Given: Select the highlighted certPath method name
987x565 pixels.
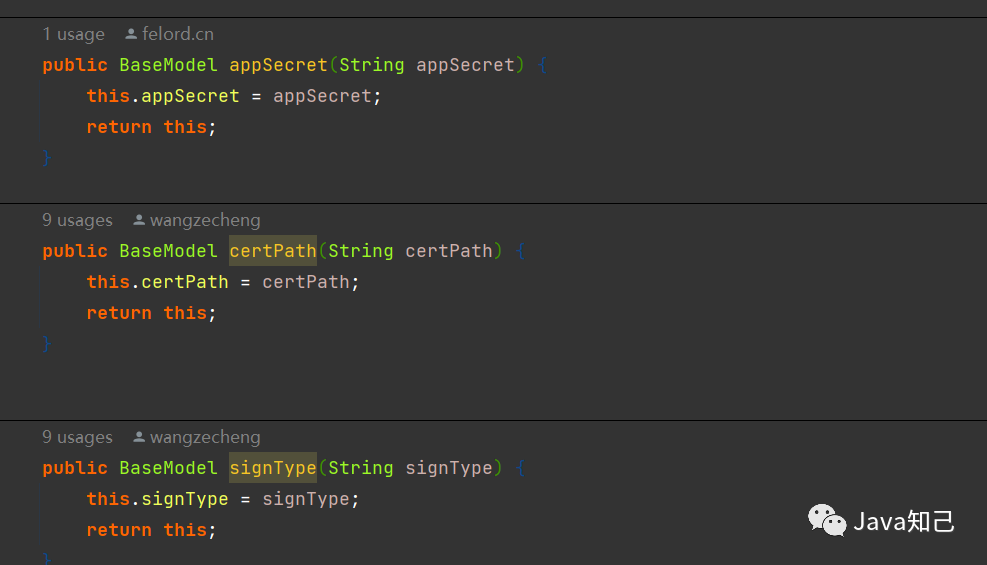Looking at the screenshot, I should pyautogui.click(x=273, y=250).
